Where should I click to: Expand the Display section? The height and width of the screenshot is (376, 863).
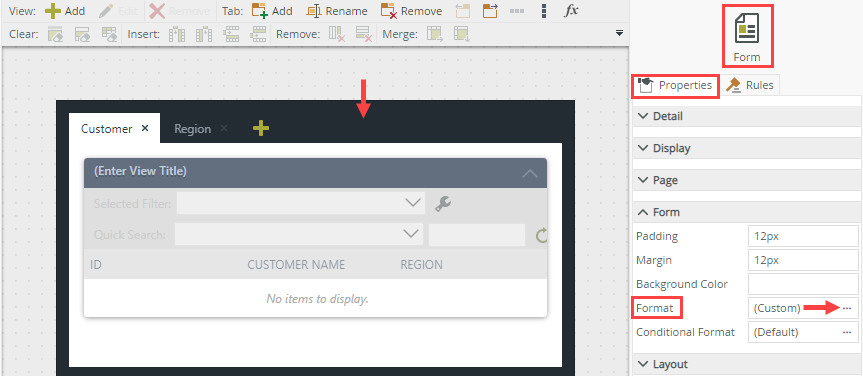coord(747,148)
